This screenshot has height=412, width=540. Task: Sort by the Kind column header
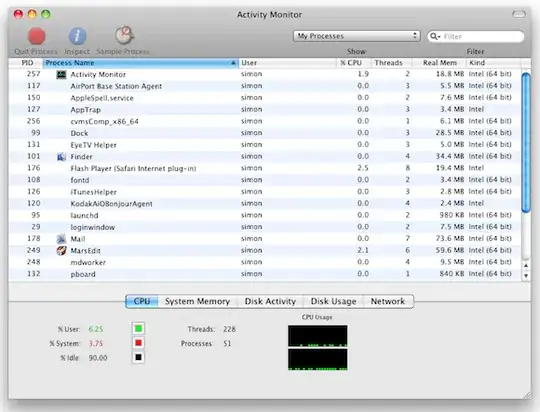point(493,63)
